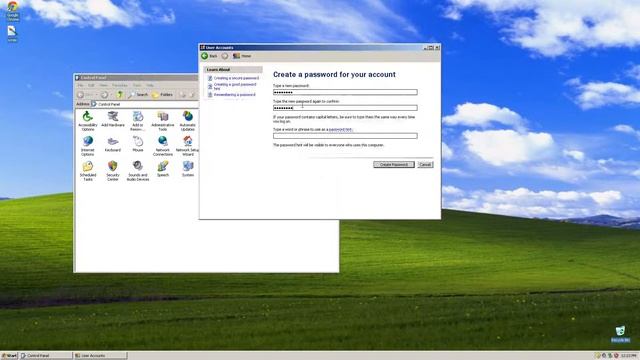Click the system tray clock

pos(629,356)
